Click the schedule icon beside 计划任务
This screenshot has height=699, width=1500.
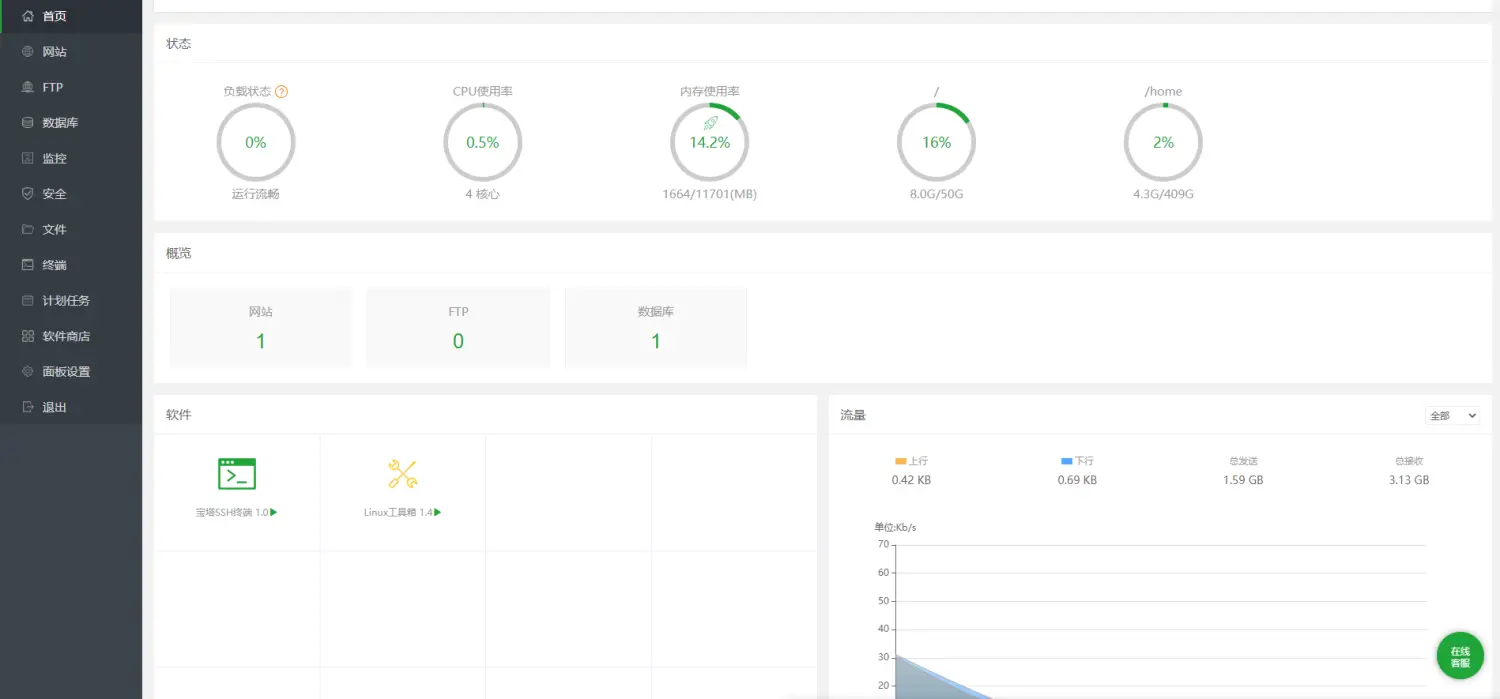pos(28,300)
